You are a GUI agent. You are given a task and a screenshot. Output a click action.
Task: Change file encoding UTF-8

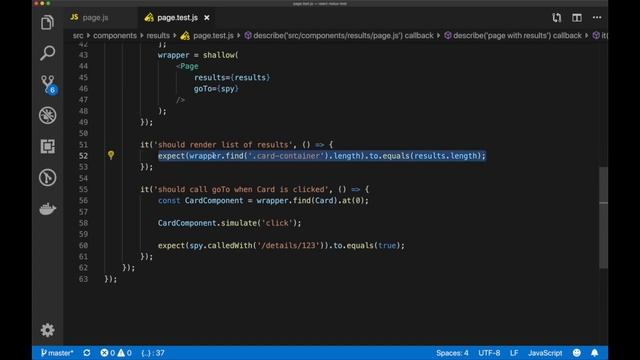pyautogui.click(x=489, y=353)
